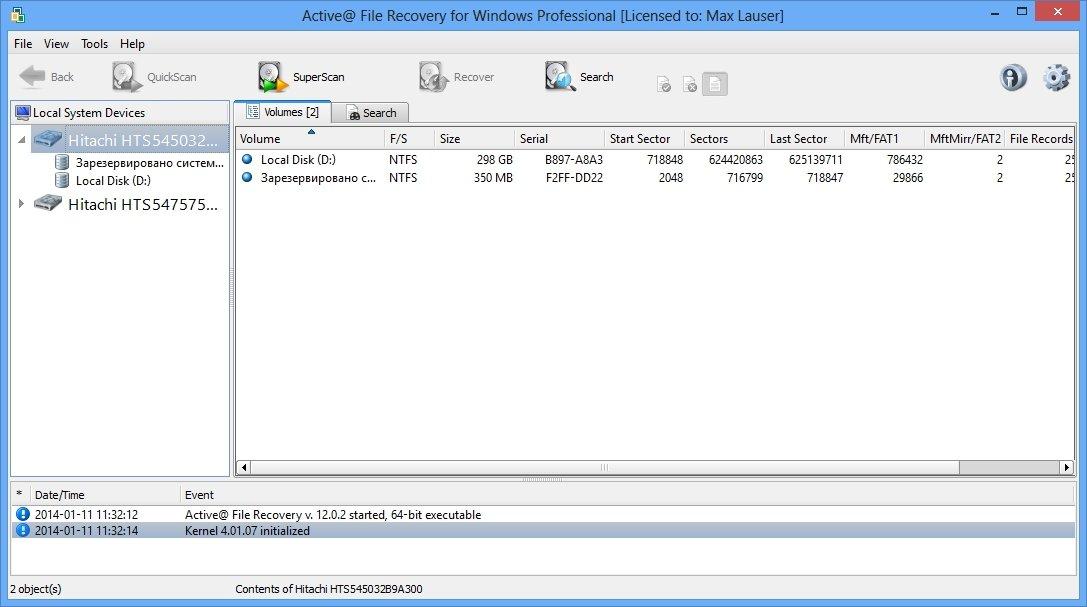1087x607 pixels.
Task: Start a QuickScan from the toolbar
Action: (154, 77)
